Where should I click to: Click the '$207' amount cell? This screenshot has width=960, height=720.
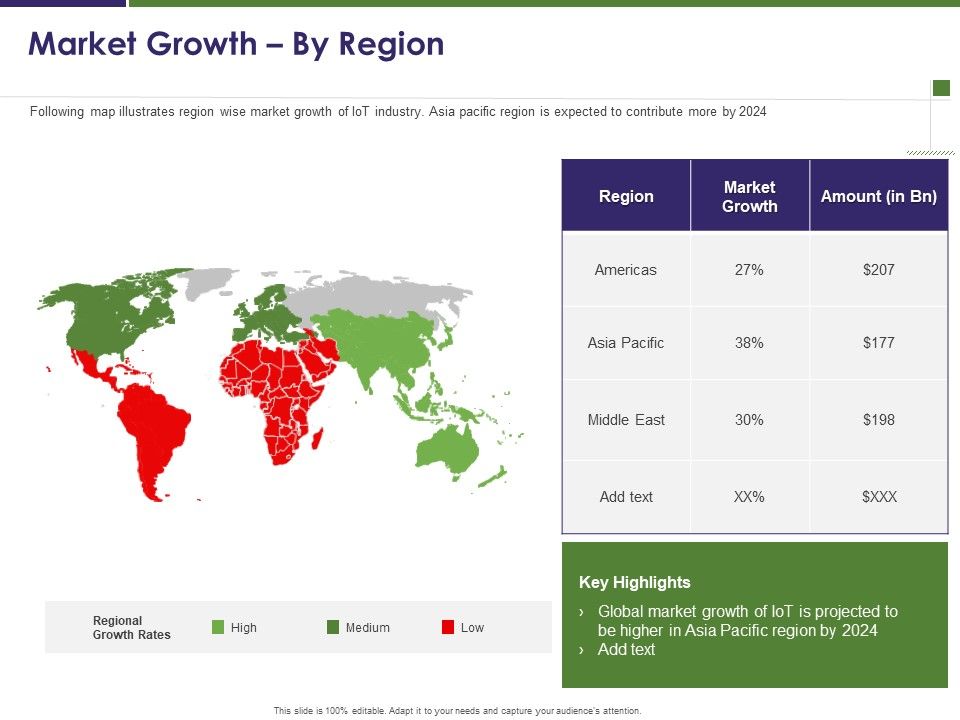(x=879, y=269)
